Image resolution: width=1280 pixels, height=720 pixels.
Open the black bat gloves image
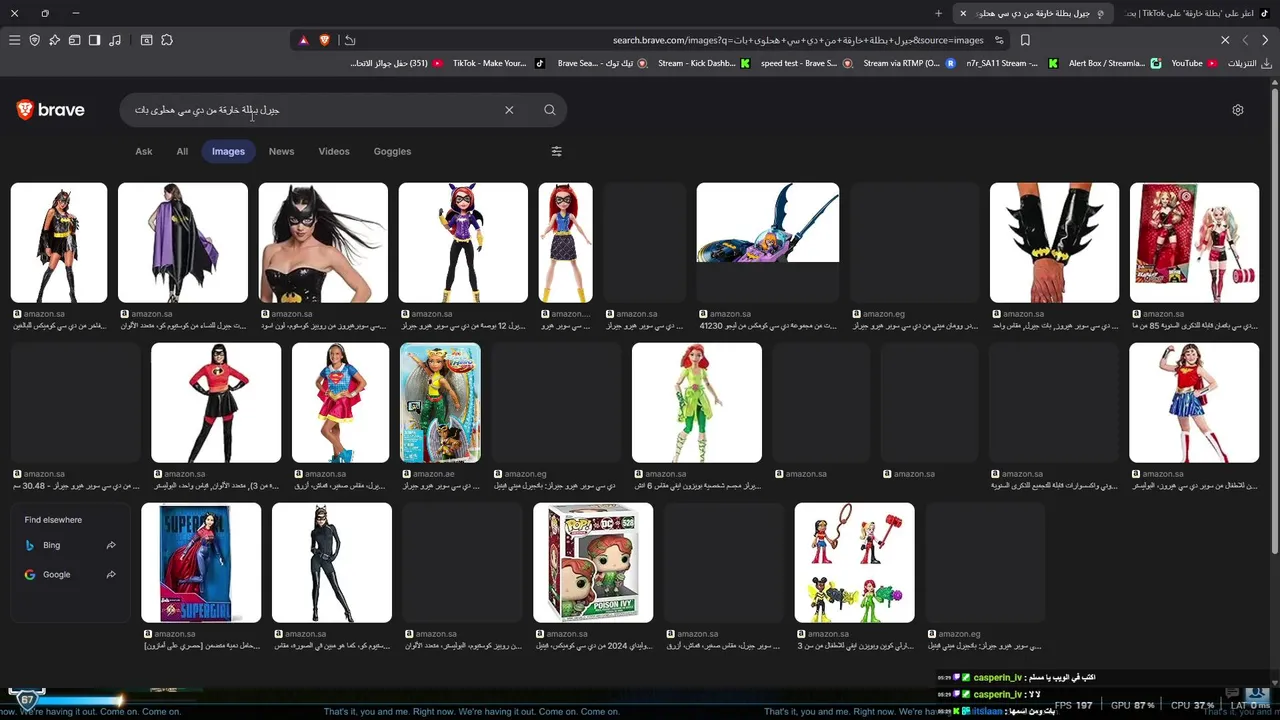point(1055,243)
